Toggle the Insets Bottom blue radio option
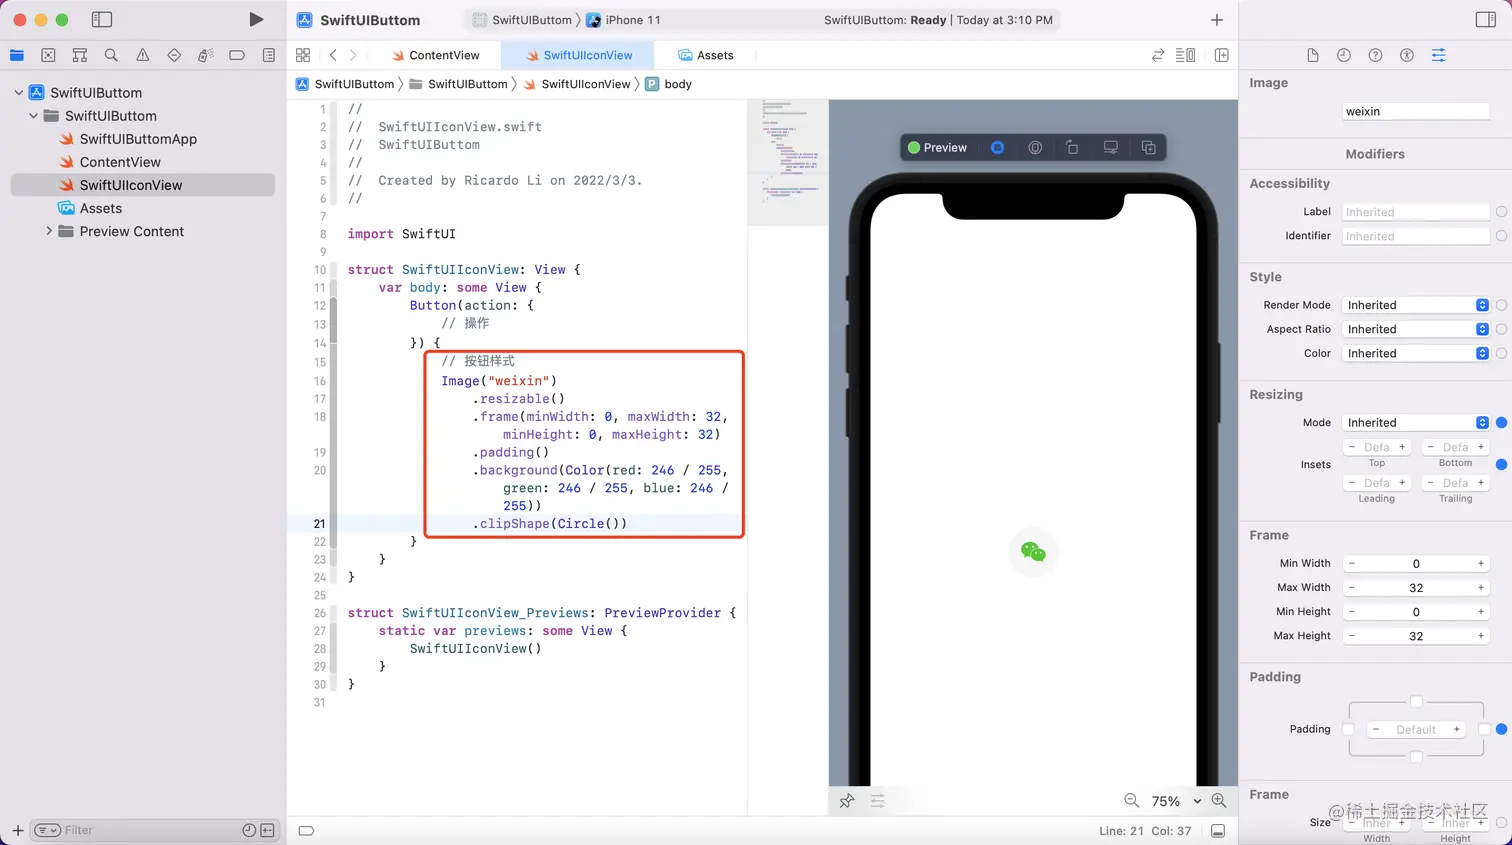The image size is (1512, 845). pos(1503,463)
